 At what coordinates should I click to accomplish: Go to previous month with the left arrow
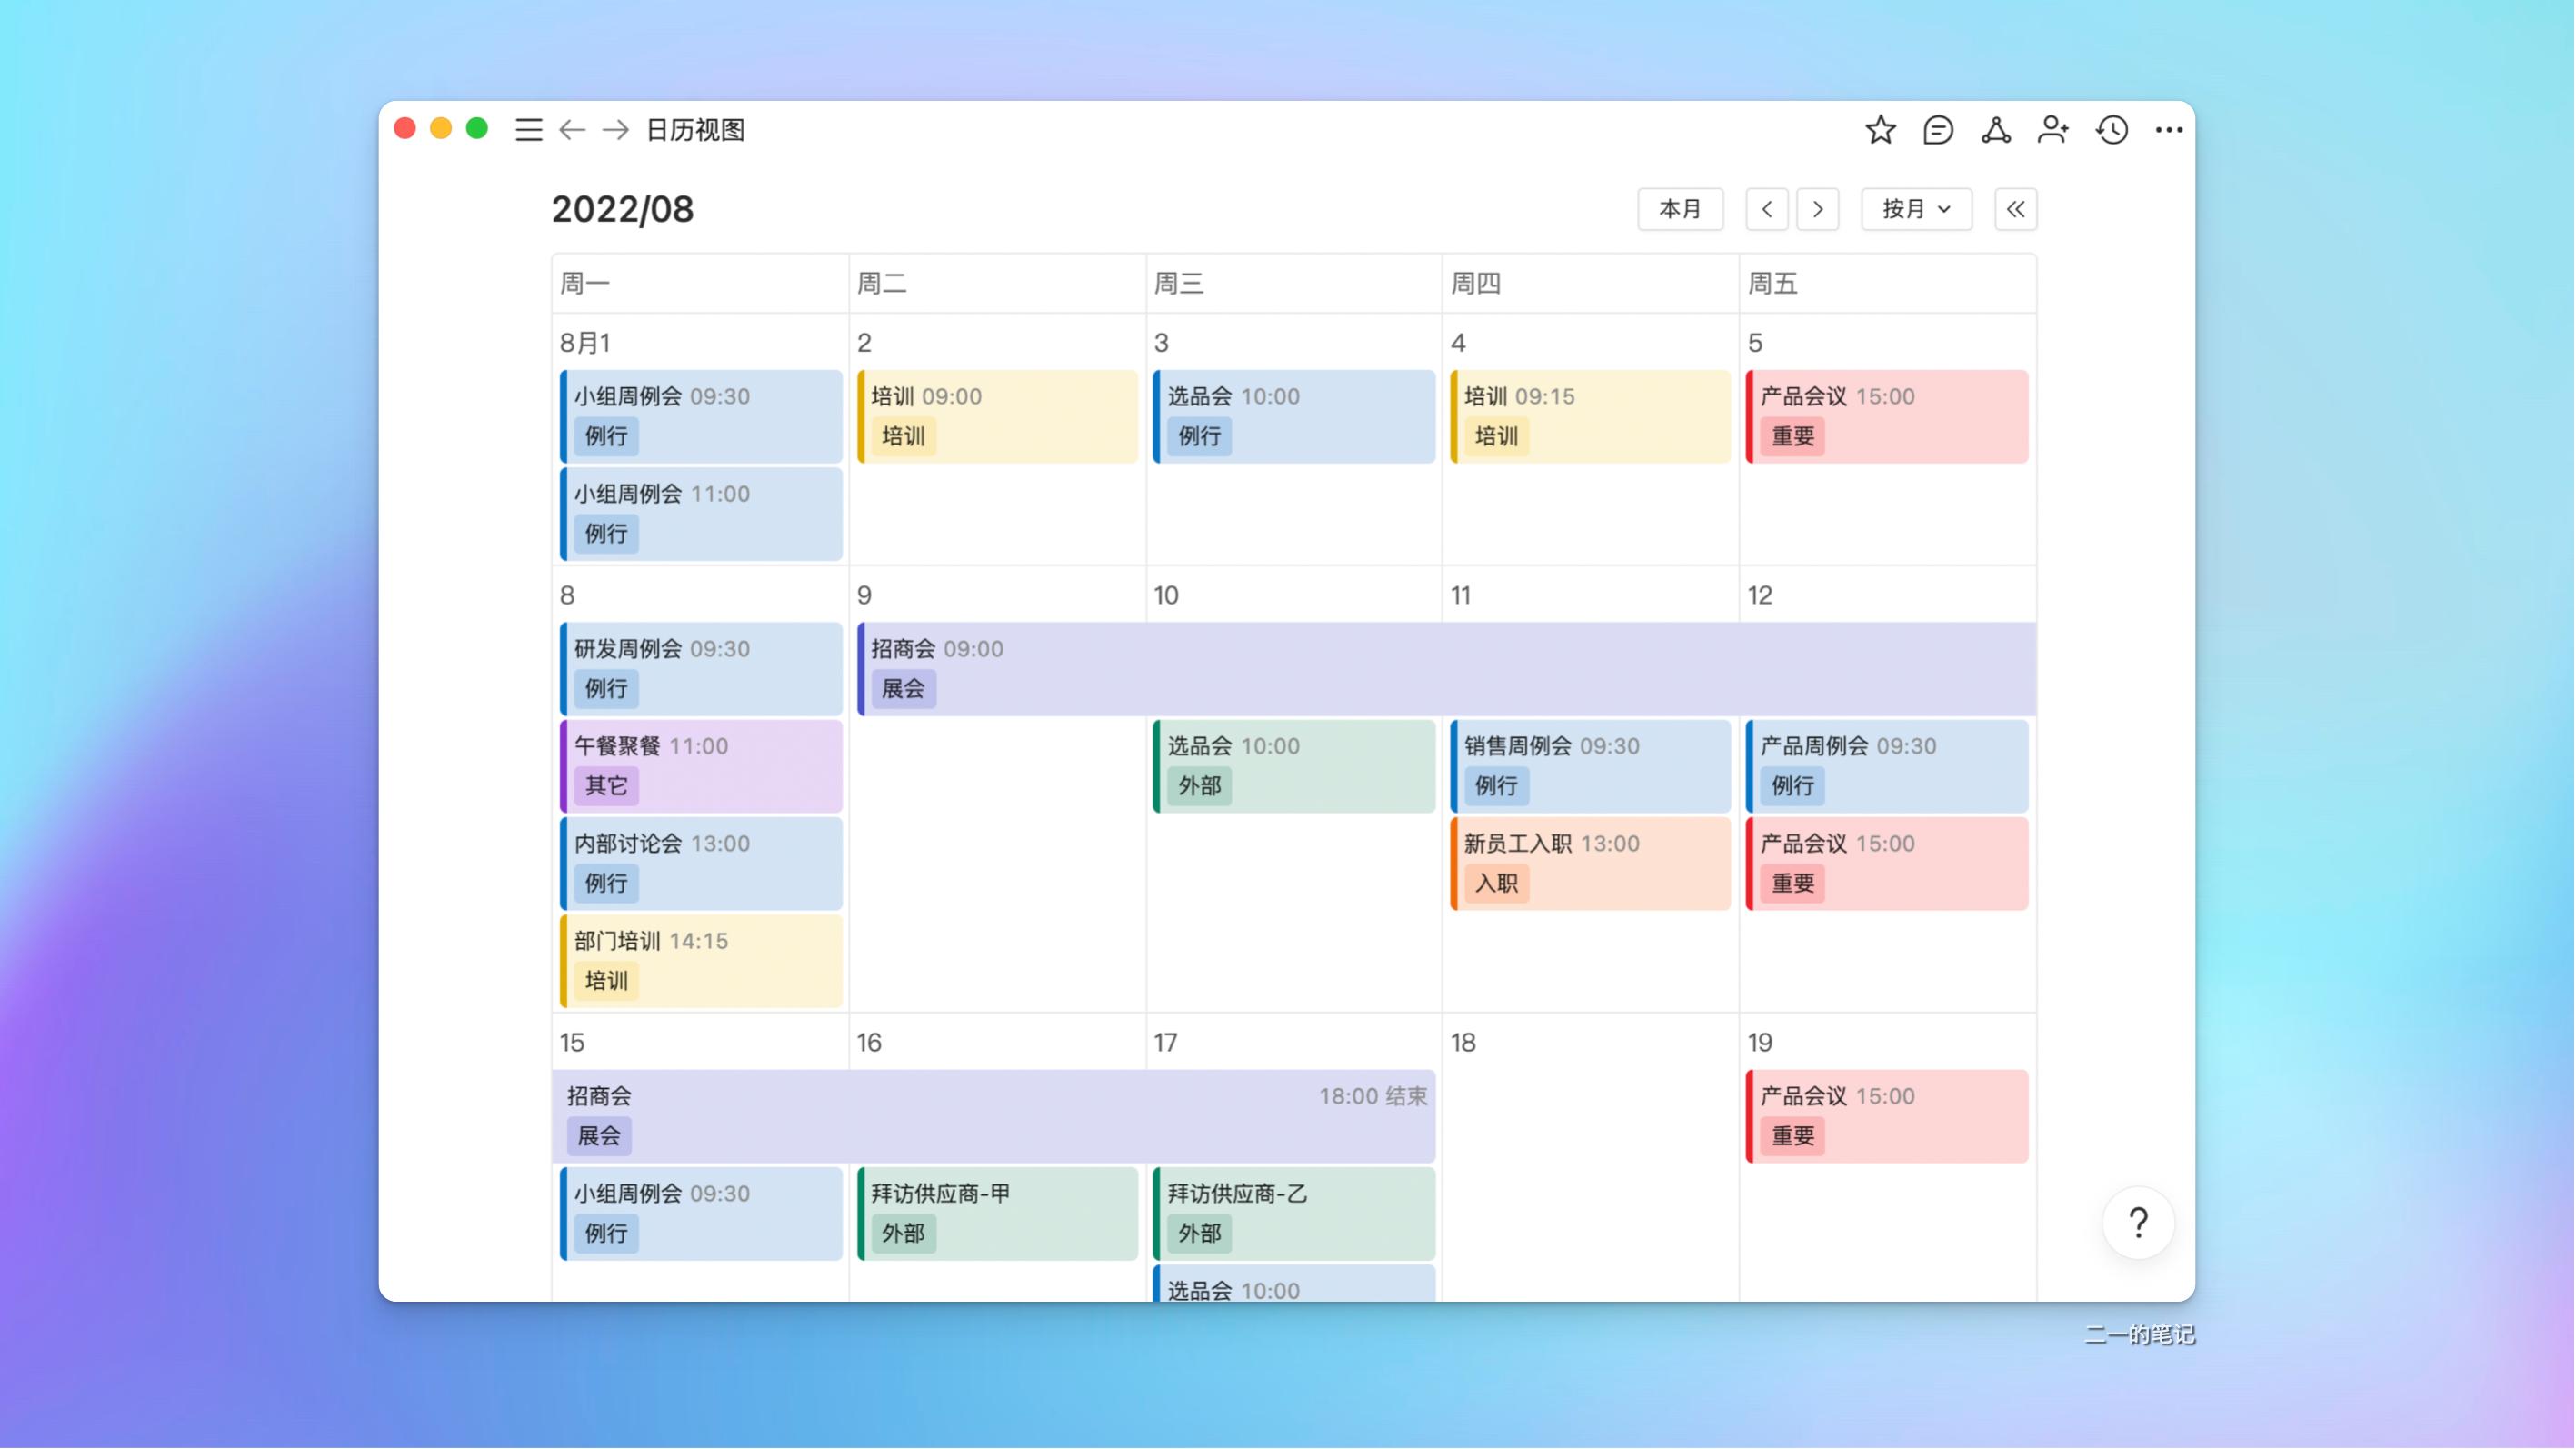click(1767, 209)
